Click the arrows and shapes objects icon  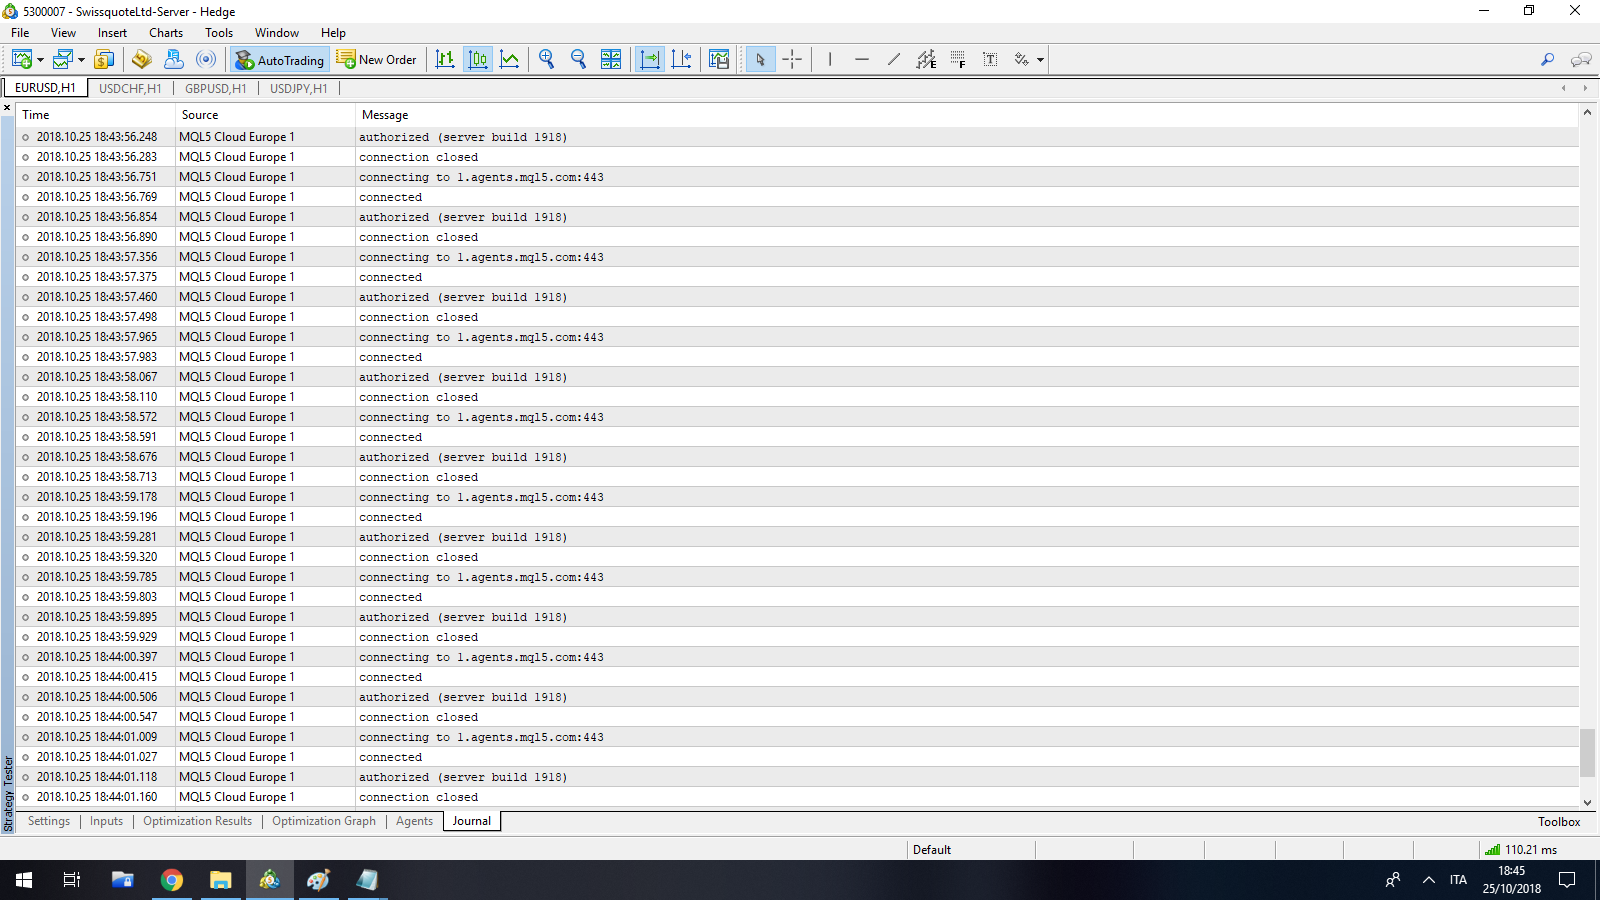pyautogui.click(x=1022, y=60)
